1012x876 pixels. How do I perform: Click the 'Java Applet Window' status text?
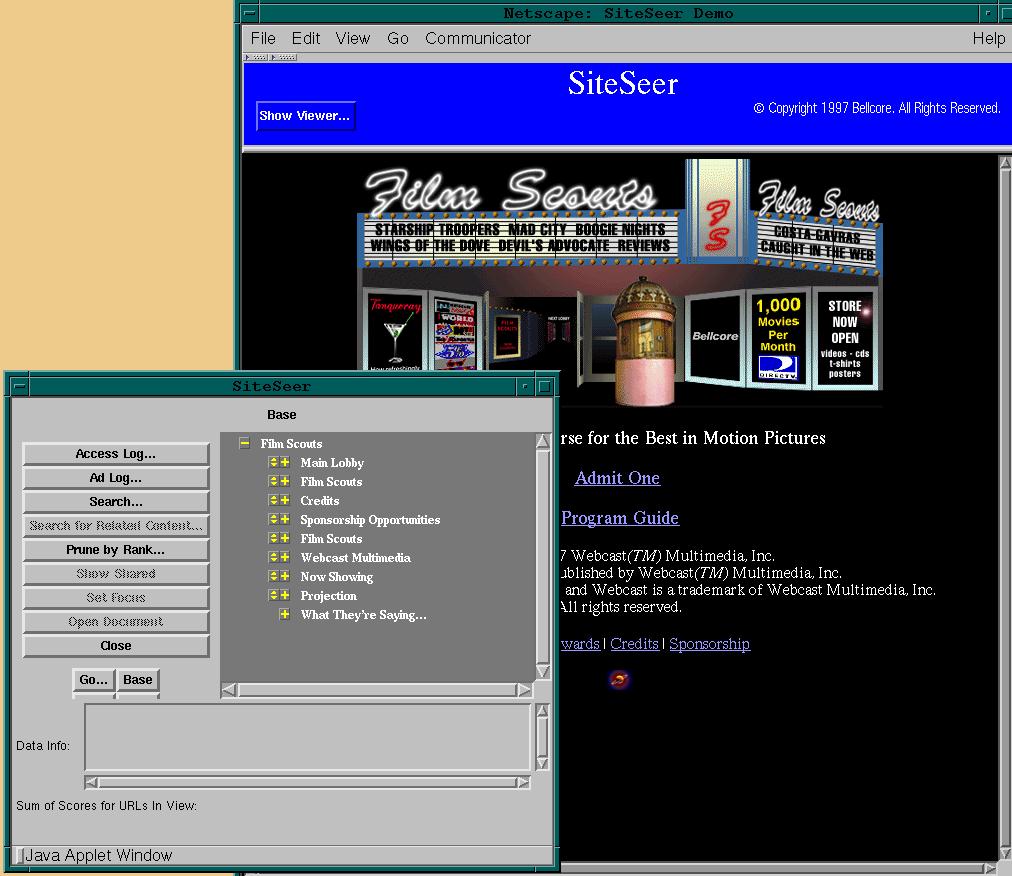tap(99, 855)
